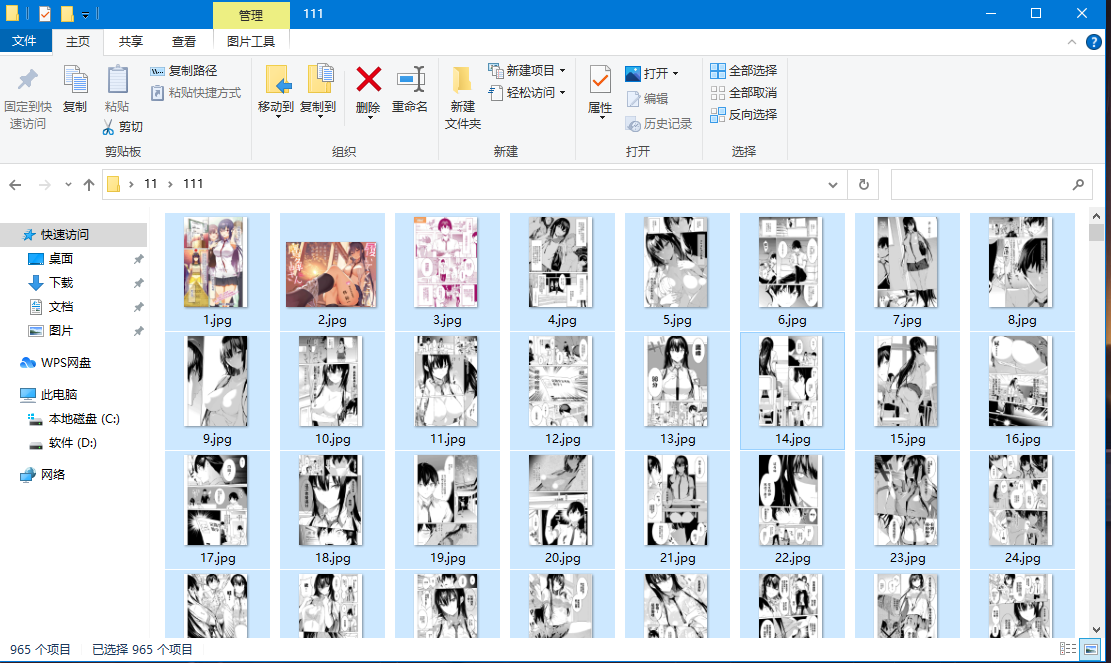
Task: Collapse the ribbon using the chevron toggle
Action: 1071,42
